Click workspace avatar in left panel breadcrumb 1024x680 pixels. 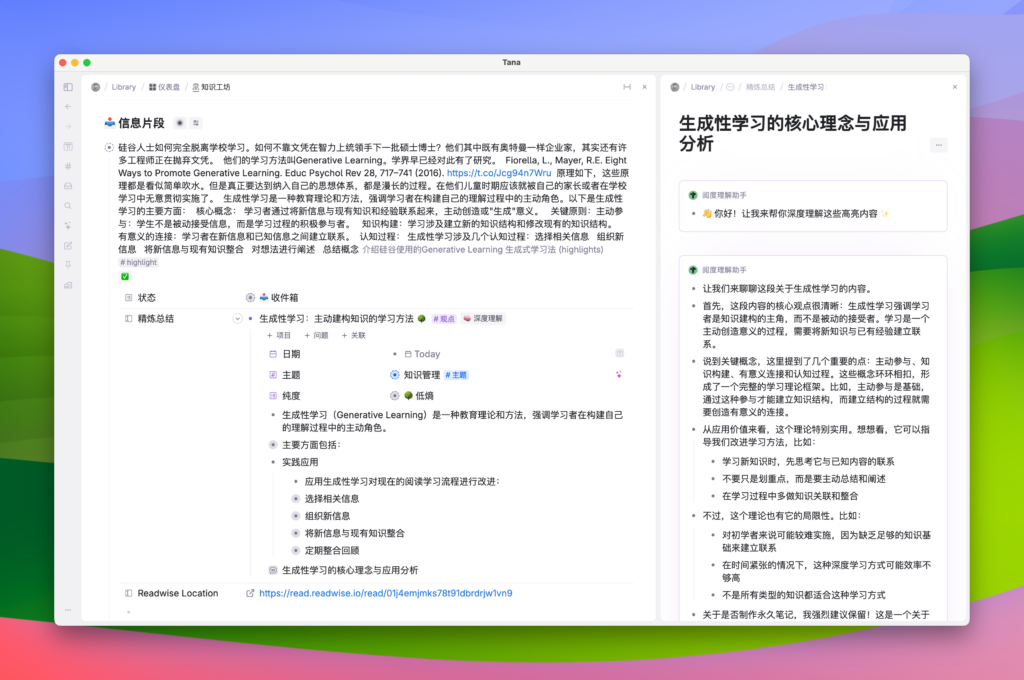pyautogui.click(x=95, y=87)
